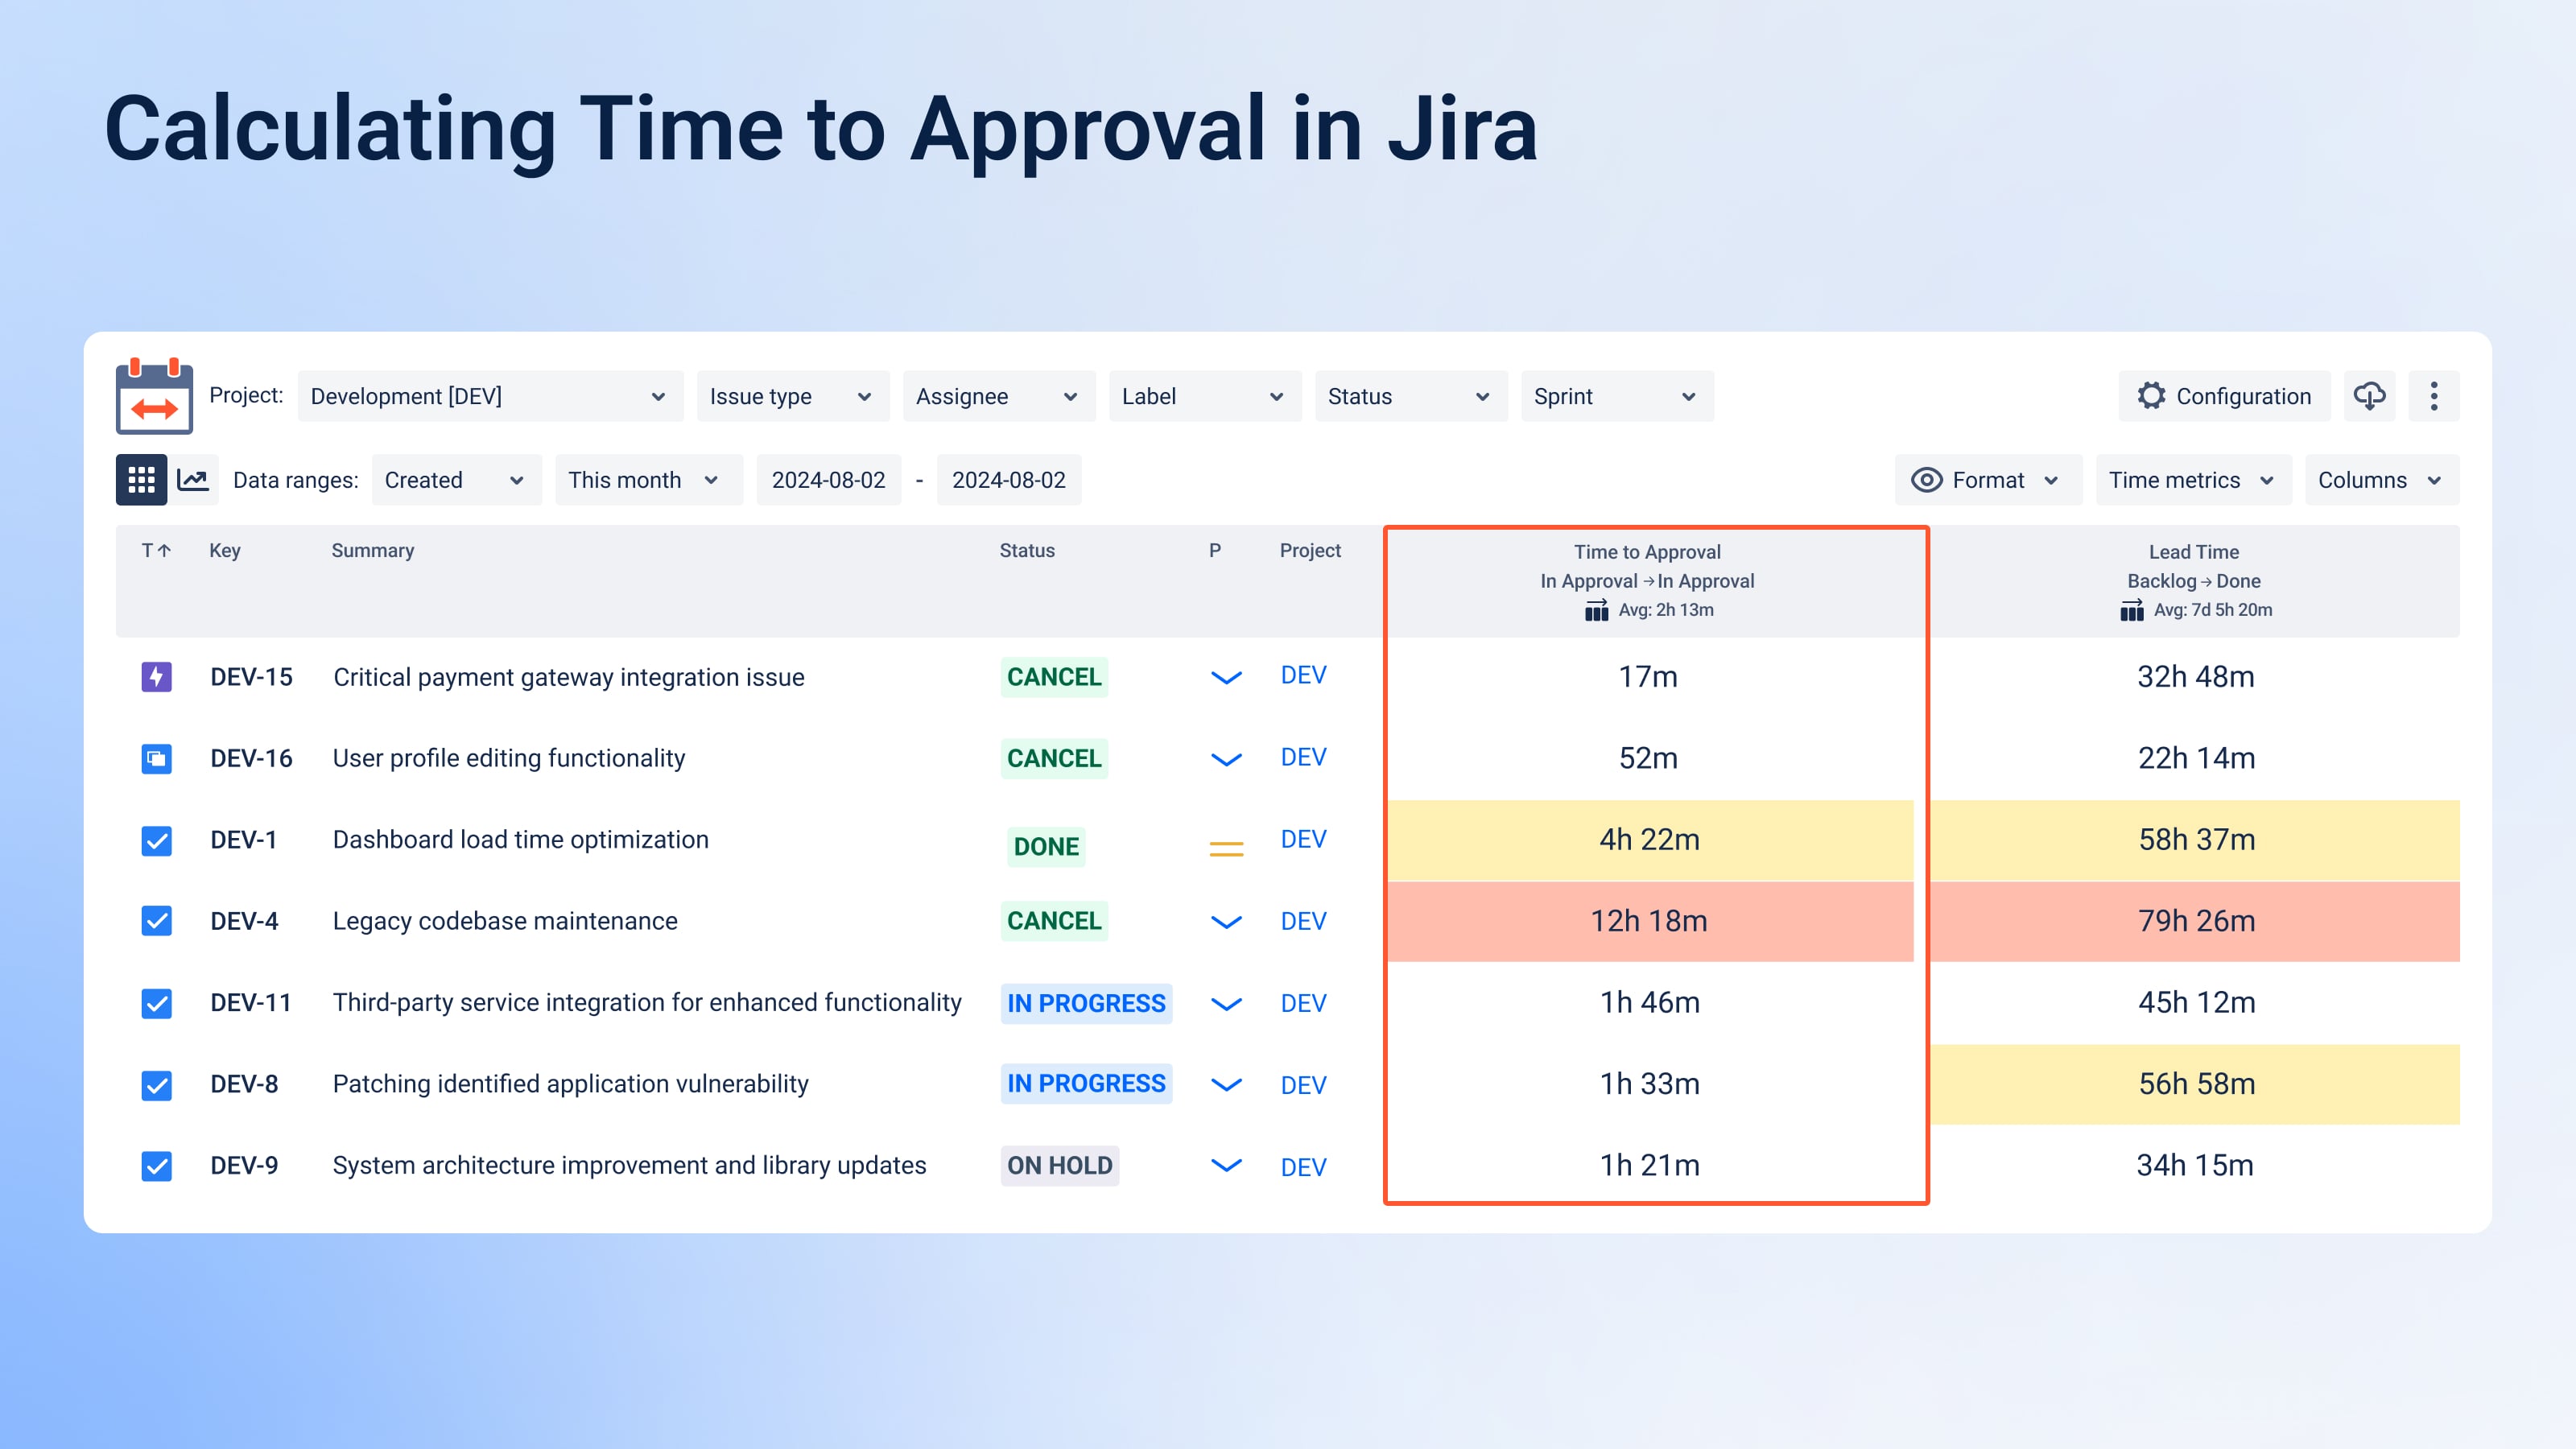Screen dimensions: 2576x1449
Task: Click low priority icon for DEV-9
Action: pos(1226,1165)
